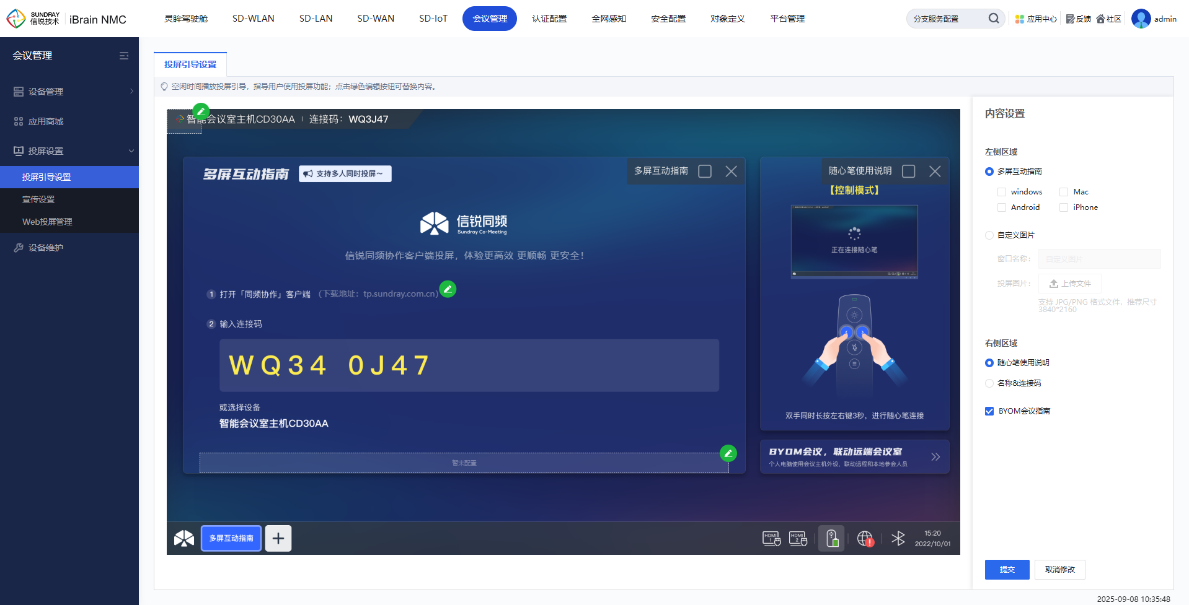Uncheck the BYOM会议指南 checkbox
Screen dimensions: 1189x605
tap(990, 411)
